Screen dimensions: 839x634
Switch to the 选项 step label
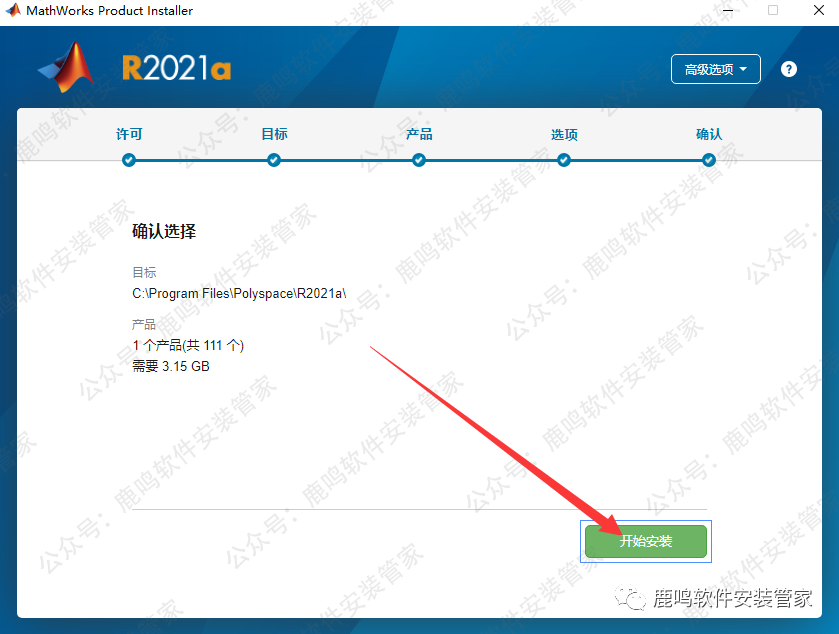coord(564,134)
